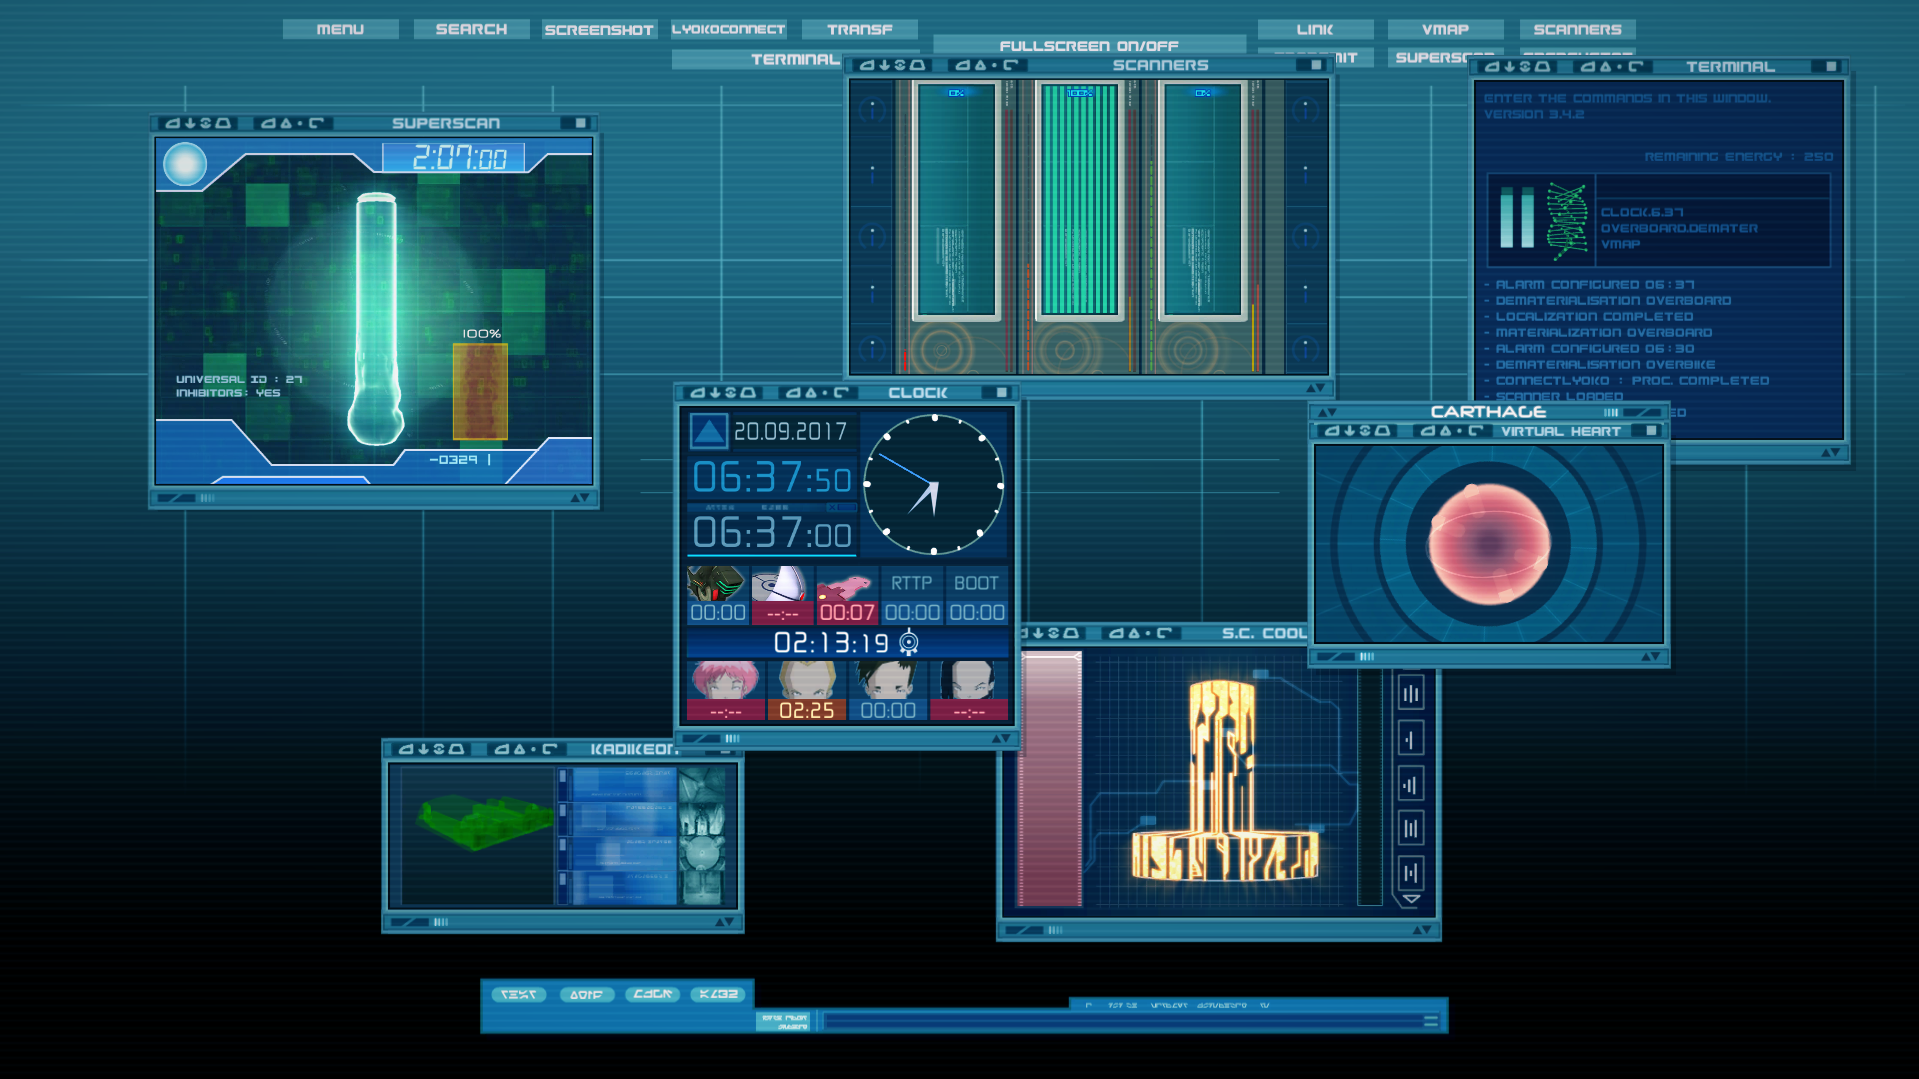Toggle the square button on Superscan title bar
Image resolution: width=1919 pixels, height=1079 pixels.
[x=580, y=123]
